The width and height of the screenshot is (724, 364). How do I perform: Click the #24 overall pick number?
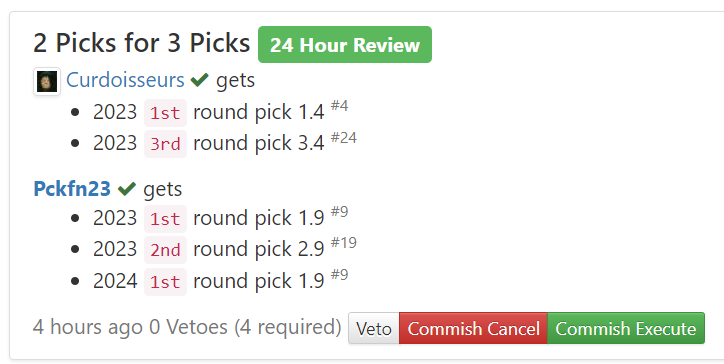[344, 137]
